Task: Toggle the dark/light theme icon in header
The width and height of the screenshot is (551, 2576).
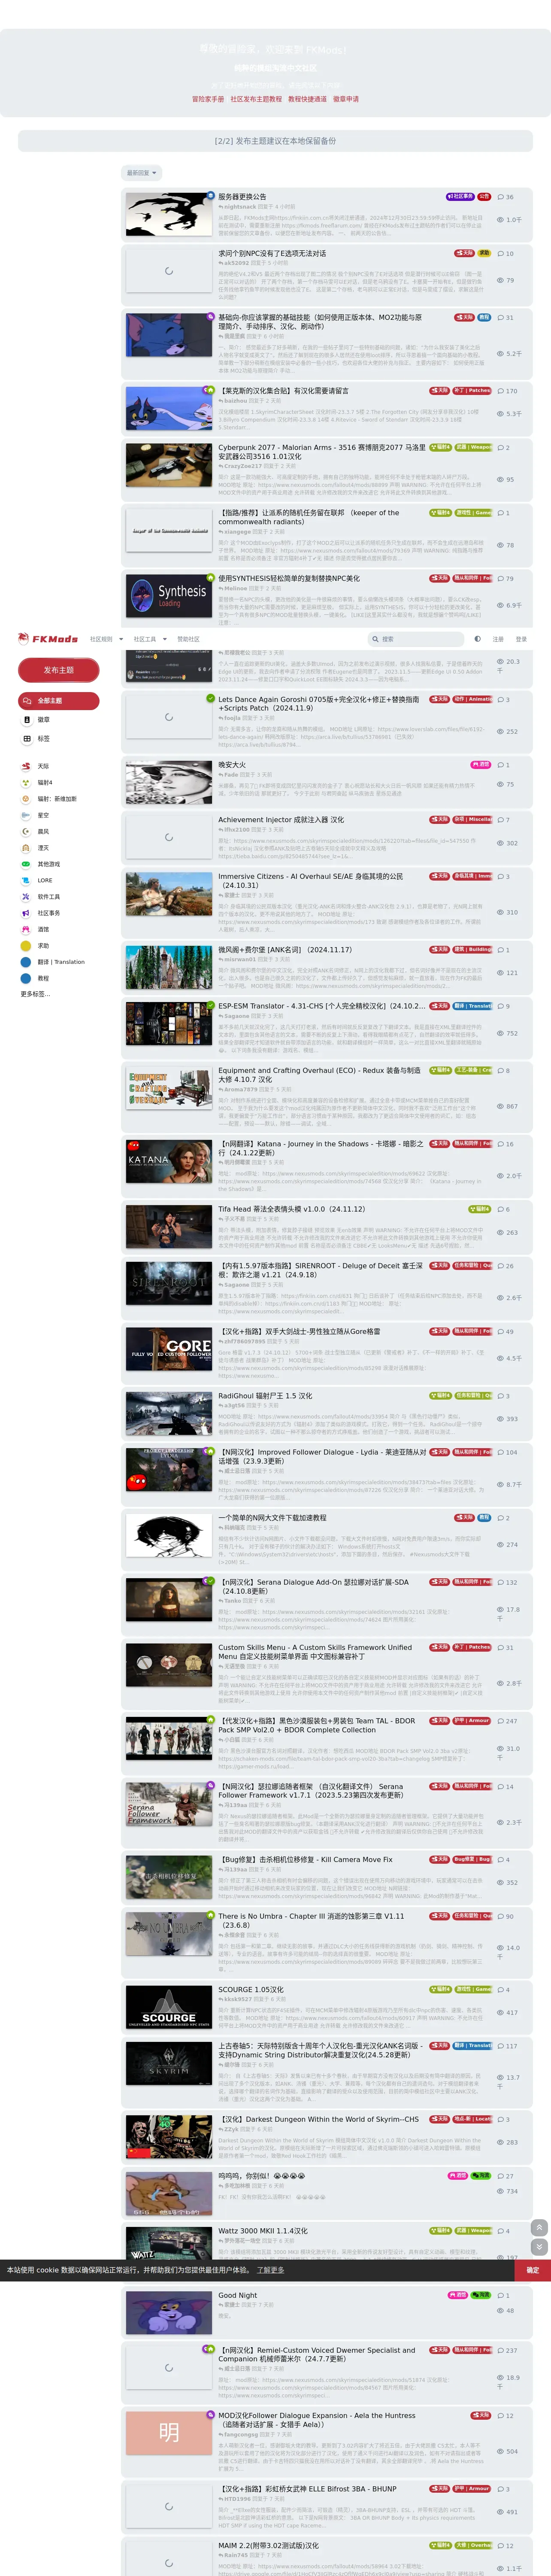Action: point(477,639)
